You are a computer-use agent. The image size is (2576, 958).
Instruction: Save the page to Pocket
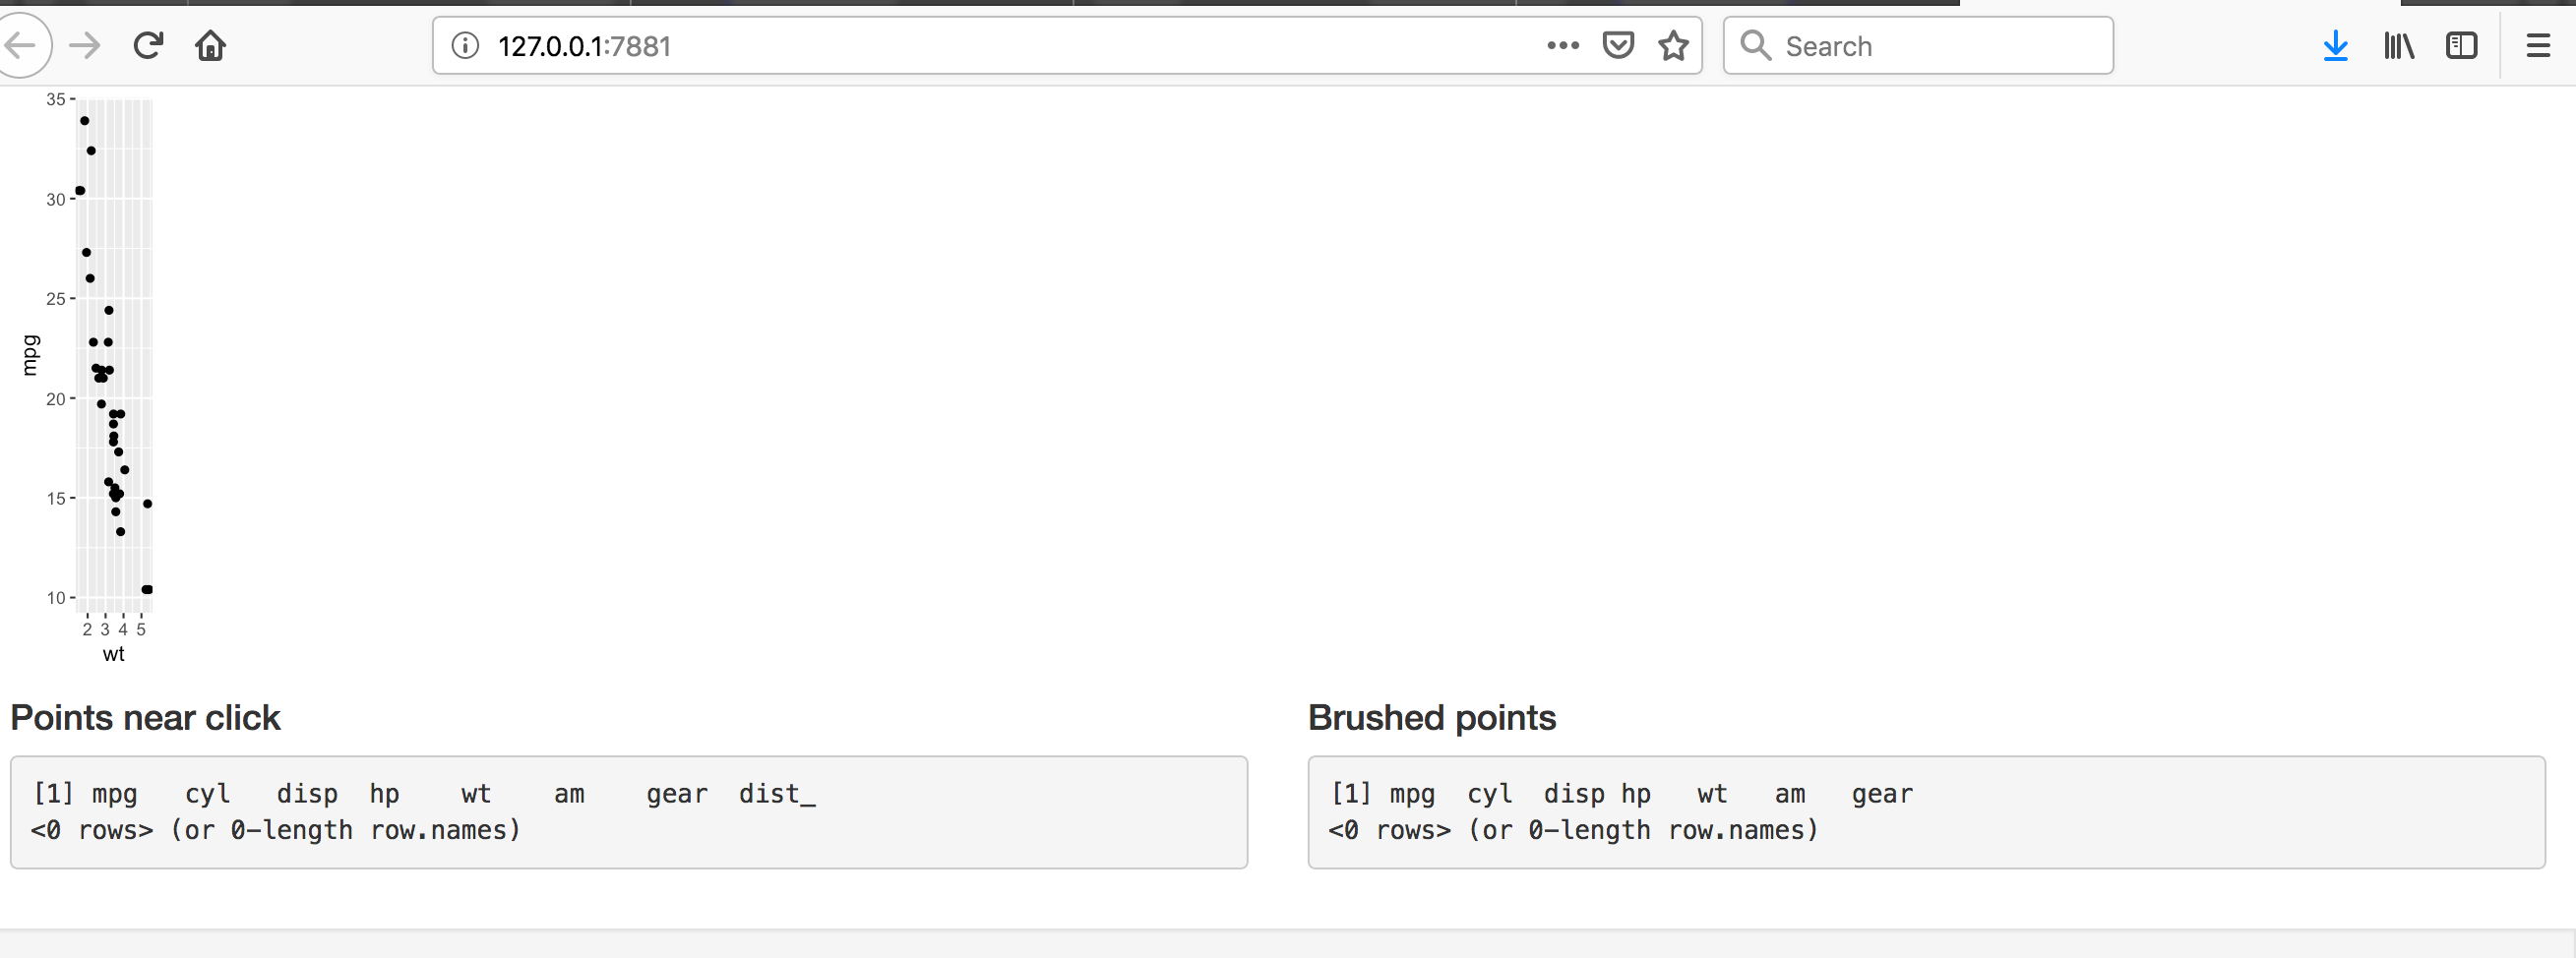(x=1617, y=45)
